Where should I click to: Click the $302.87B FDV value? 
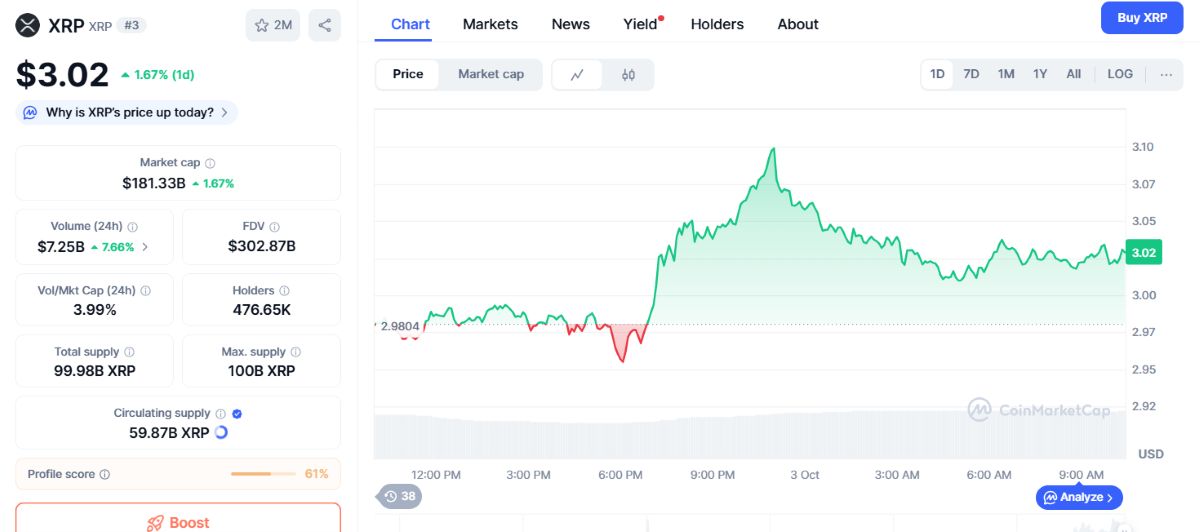click(262, 246)
